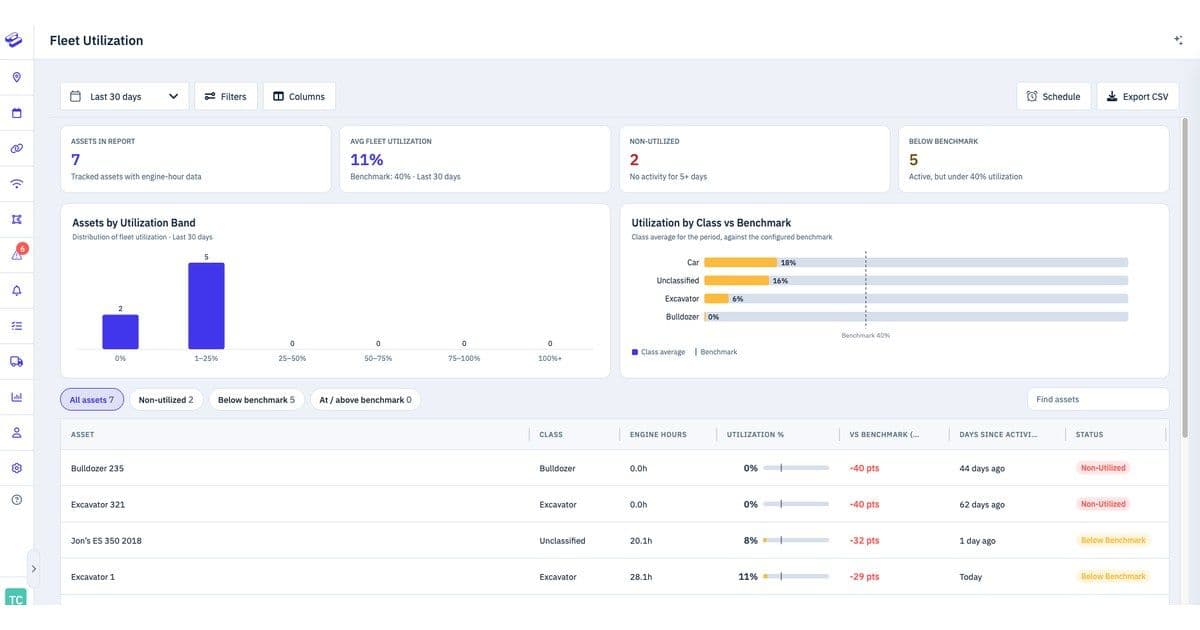Click the Class average legend entry

[x=659, y=352]
